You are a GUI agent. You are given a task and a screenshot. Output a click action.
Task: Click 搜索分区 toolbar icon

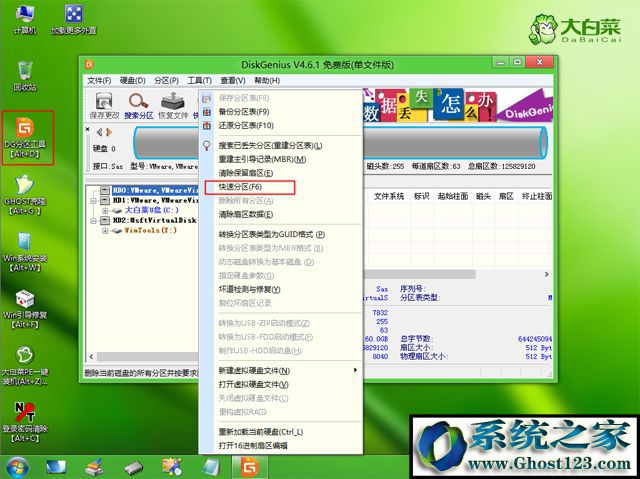138,106
